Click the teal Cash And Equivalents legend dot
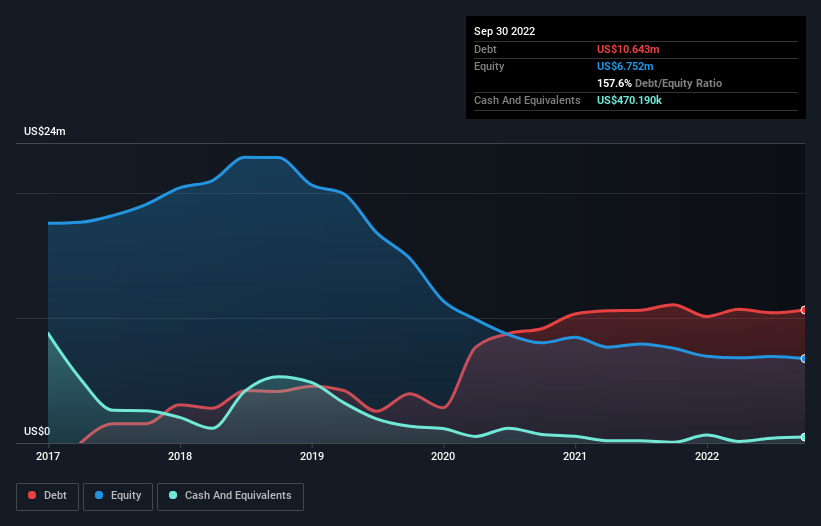821x526 pixels. (173, 495)
